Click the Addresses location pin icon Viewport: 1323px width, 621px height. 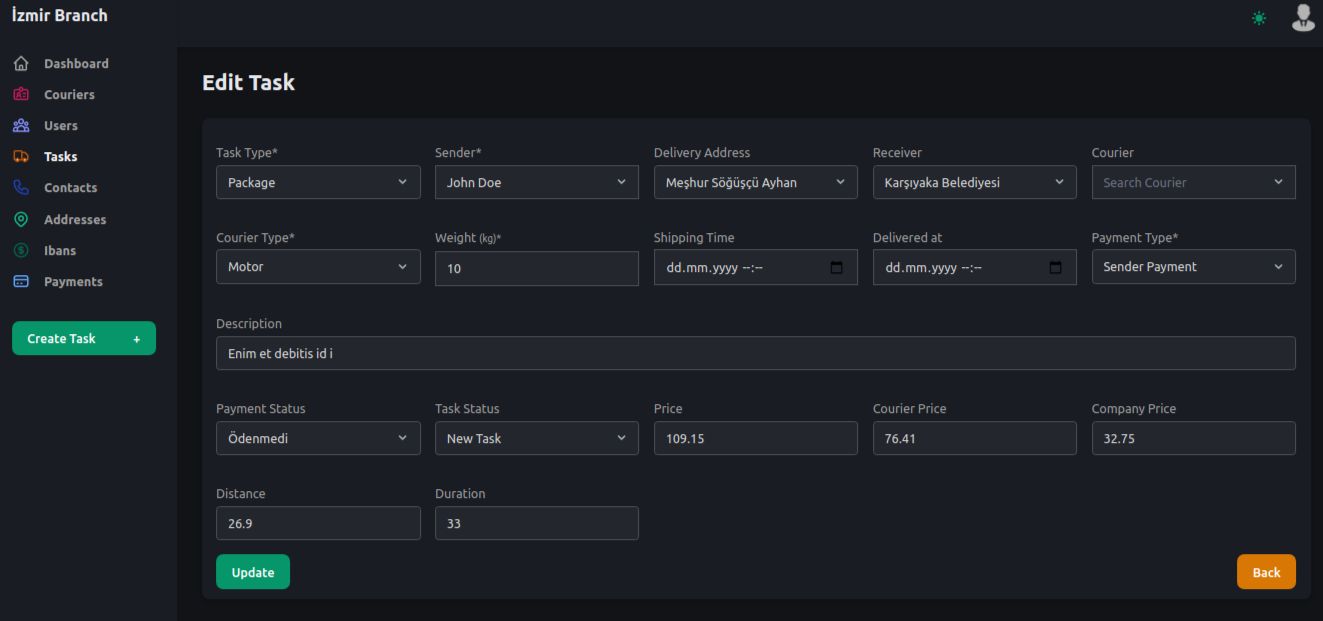point(20,220)
